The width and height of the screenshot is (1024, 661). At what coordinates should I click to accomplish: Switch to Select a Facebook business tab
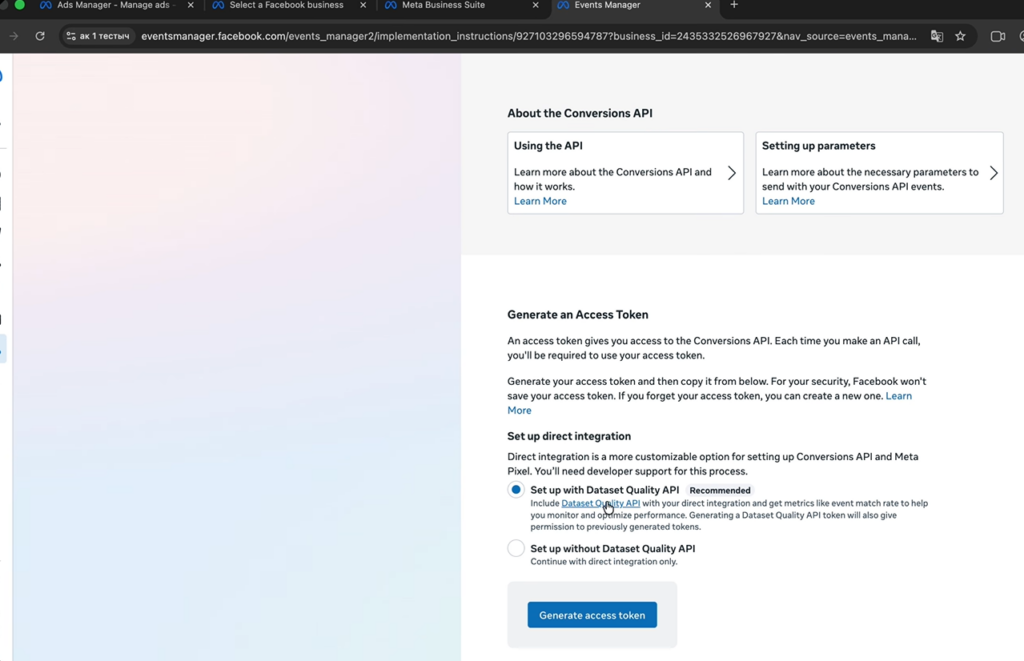coord(286,5)
